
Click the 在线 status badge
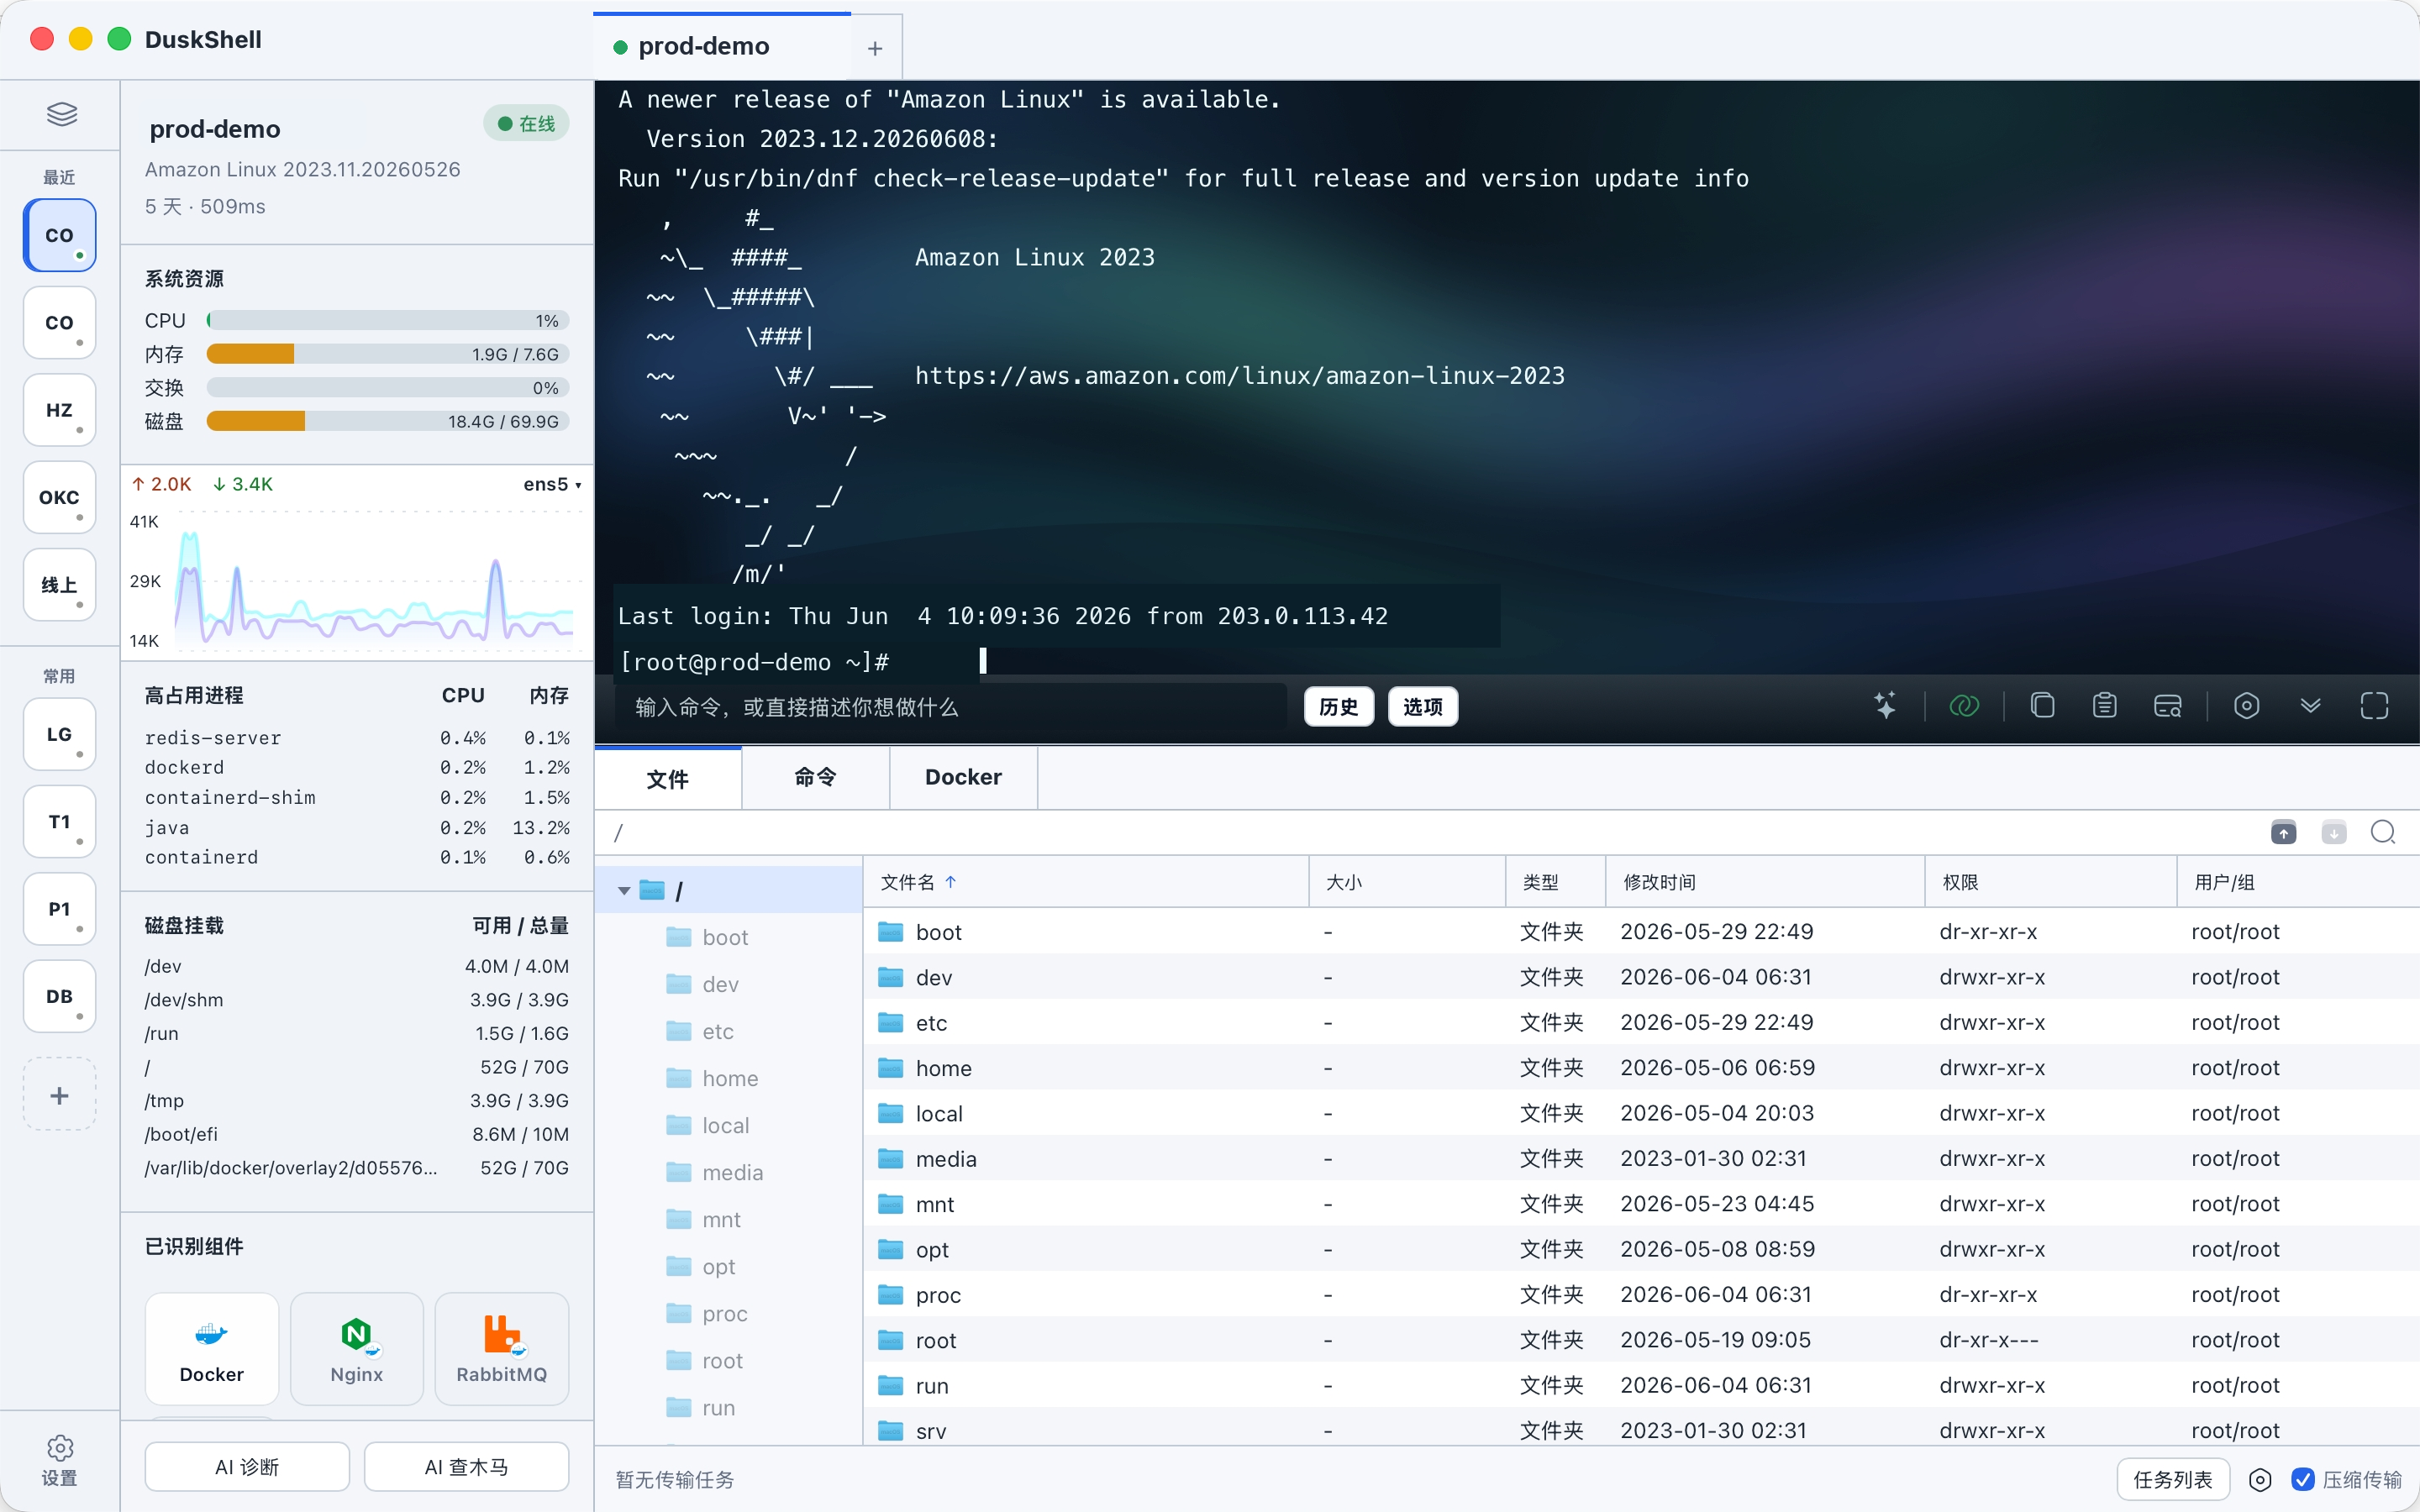click(527, 124)
